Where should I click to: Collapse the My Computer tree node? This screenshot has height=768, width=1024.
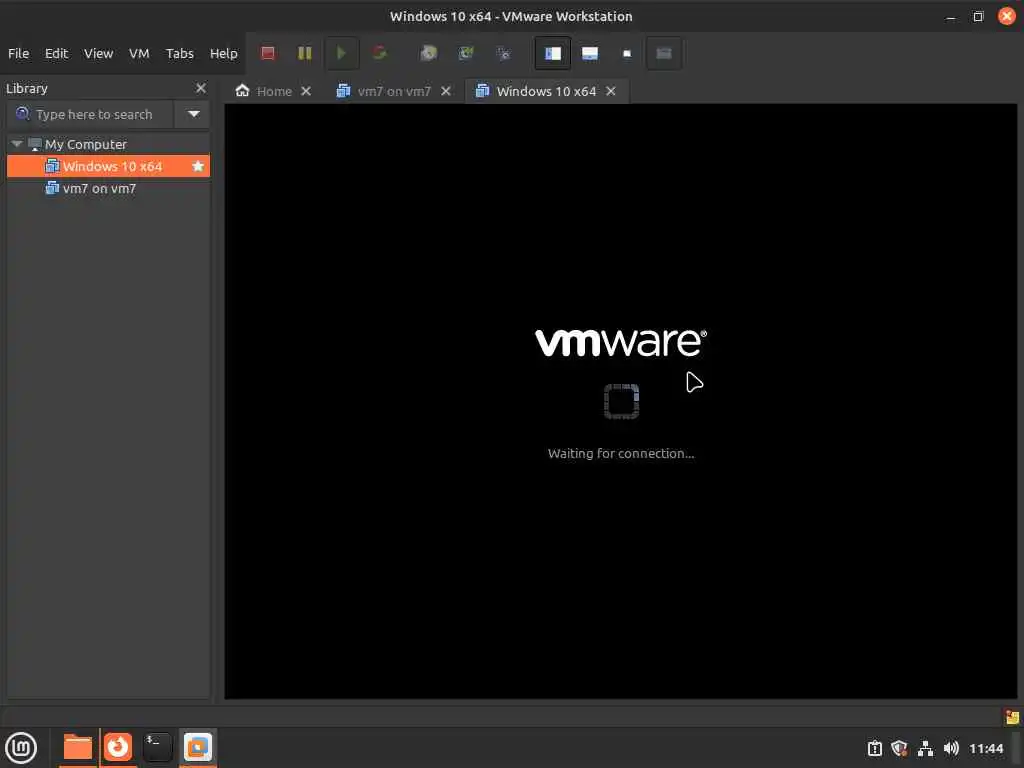pyautogui.click(x=17, y=144)
